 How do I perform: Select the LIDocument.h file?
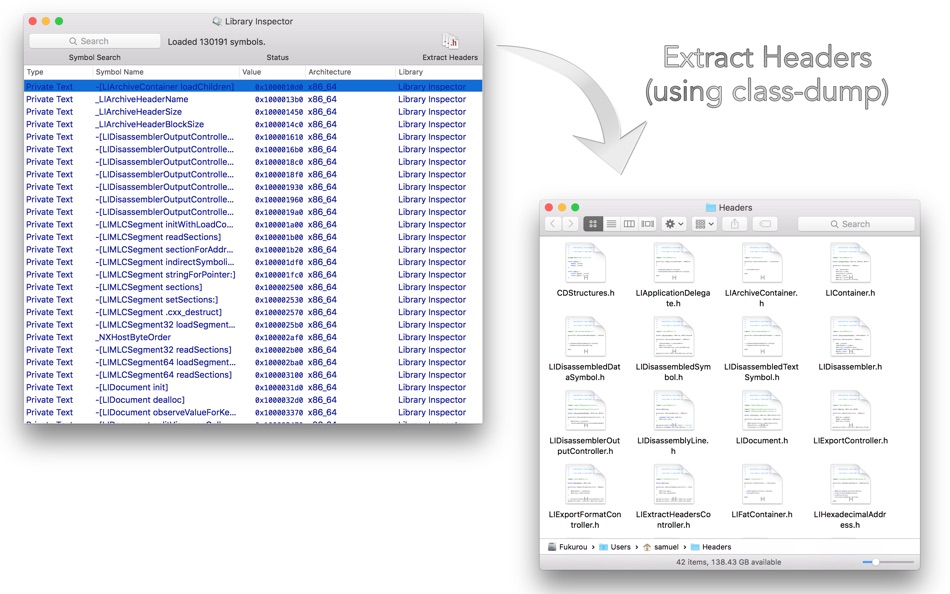[762, 417]
